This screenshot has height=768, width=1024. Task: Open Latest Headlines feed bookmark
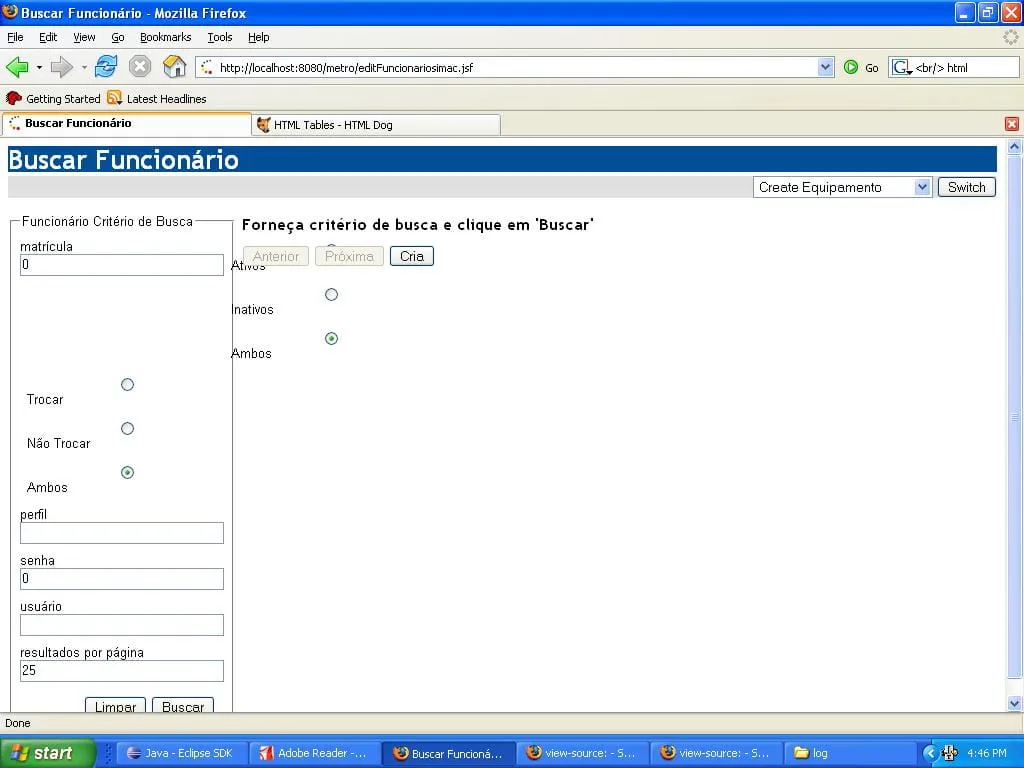coord(157,99)
